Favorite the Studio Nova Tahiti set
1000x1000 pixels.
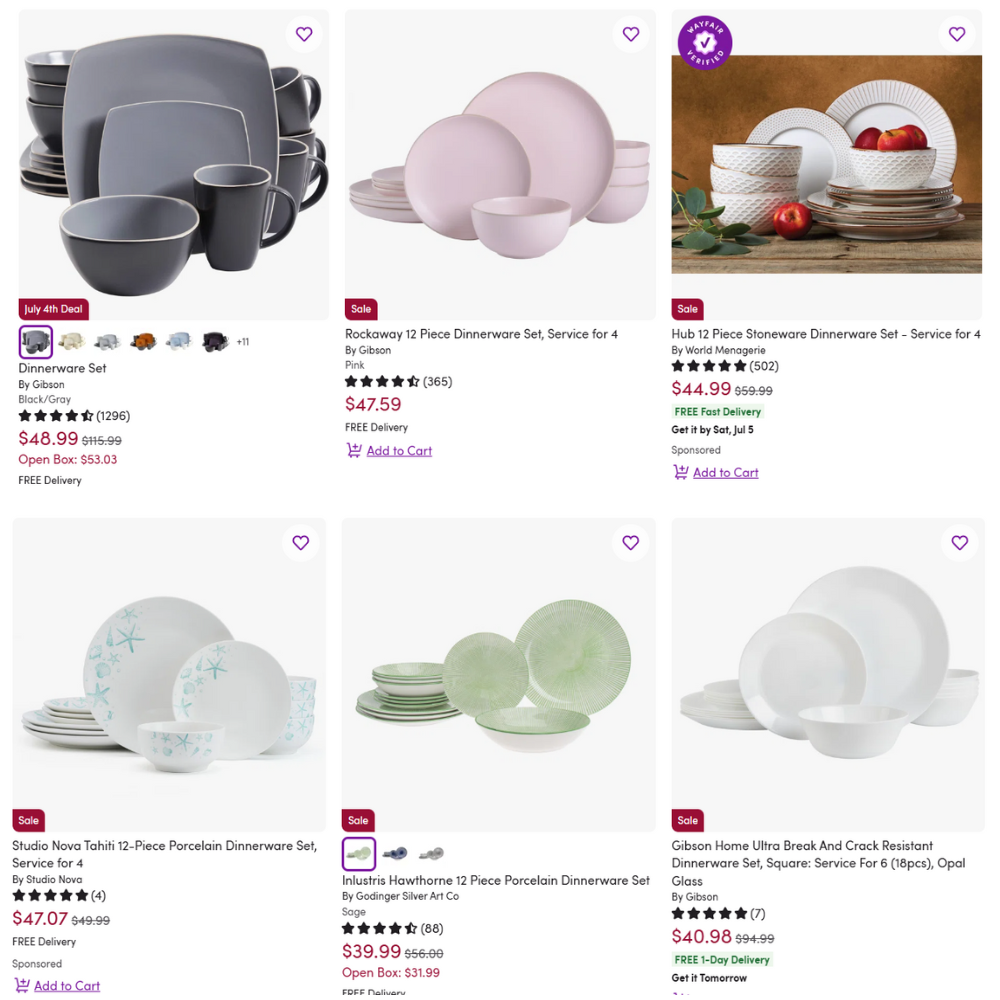[x=300, y=543]
